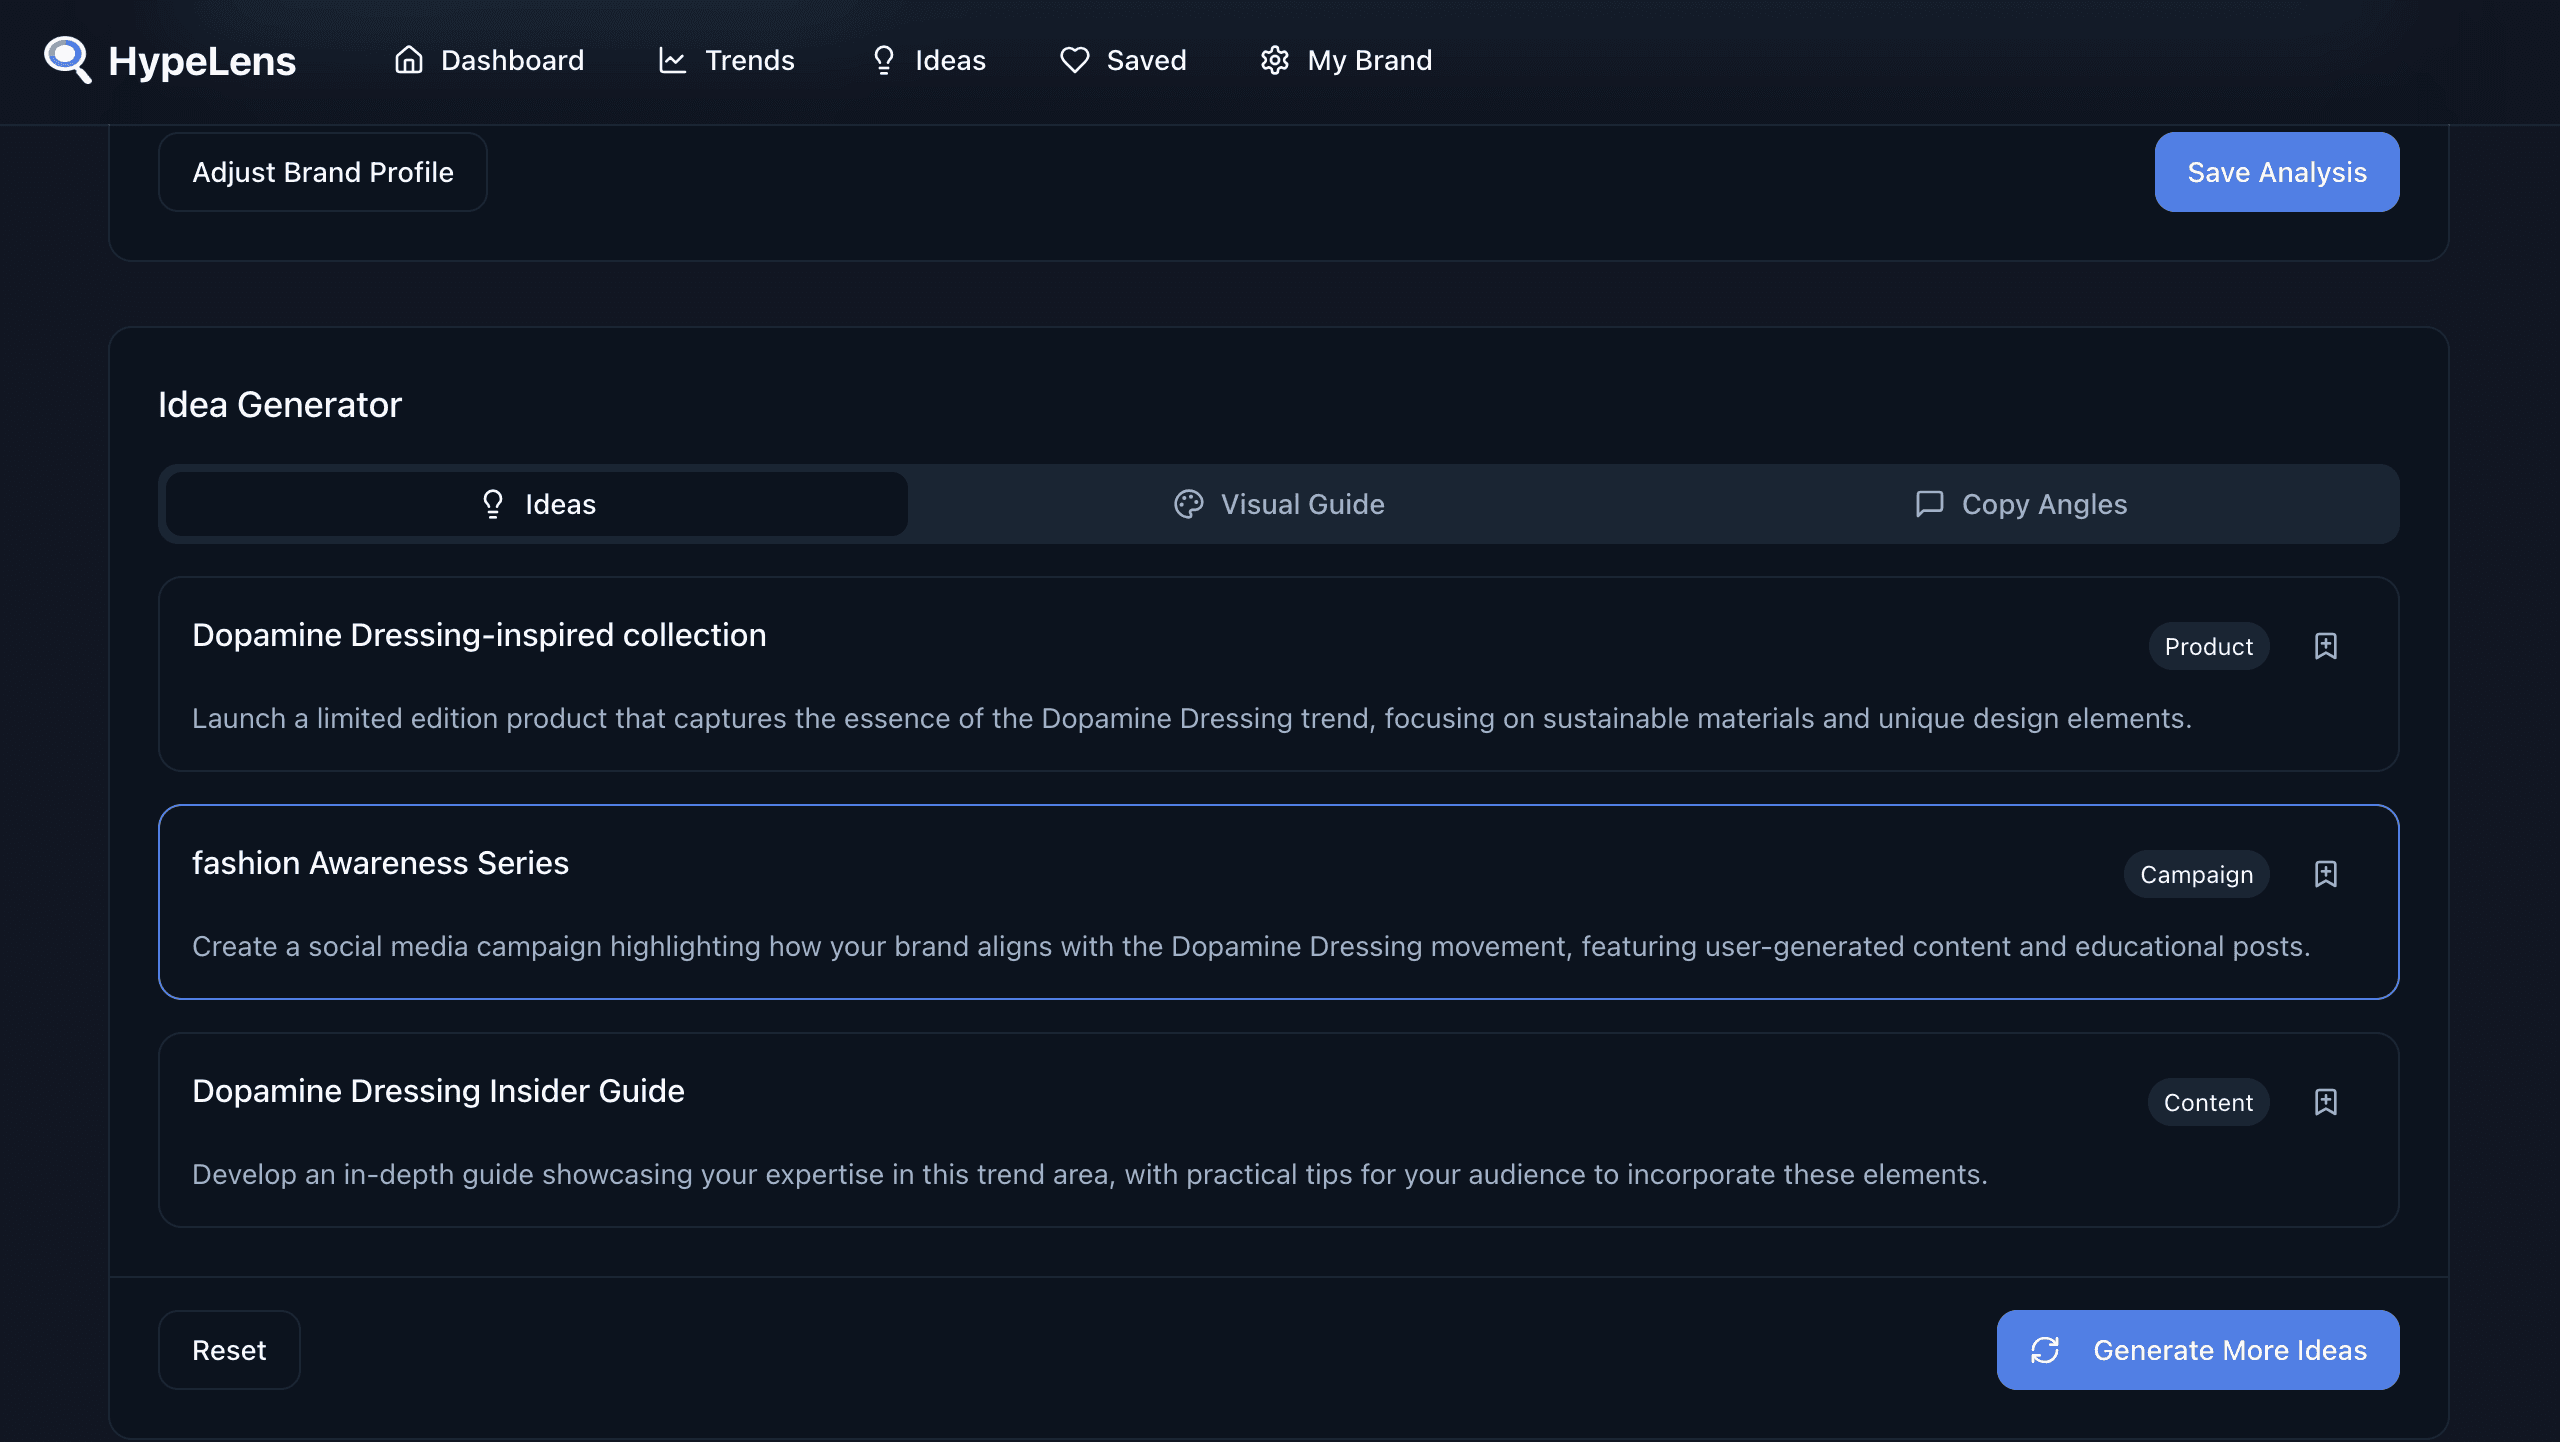
Task: Open My Brand settings
Action: pyautogui.click(x=1346, y=60)
